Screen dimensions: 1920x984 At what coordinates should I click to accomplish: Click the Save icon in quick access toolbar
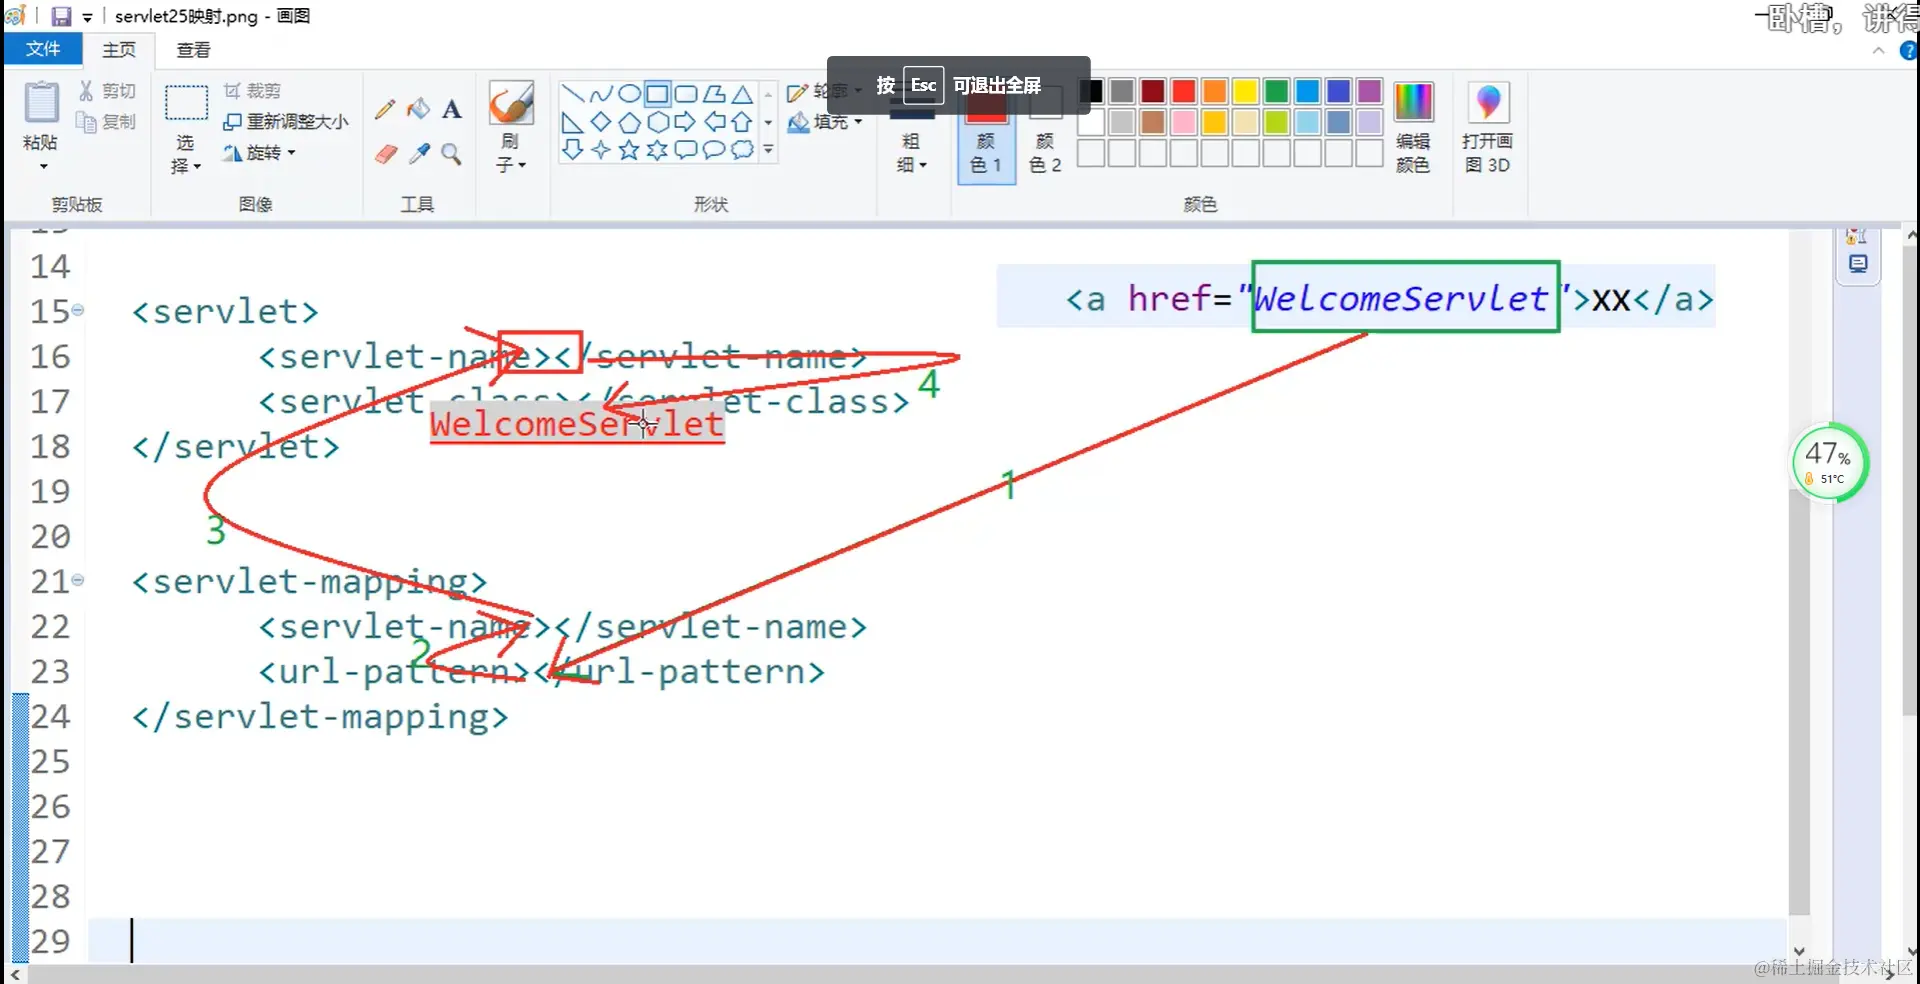coord(60,16)
